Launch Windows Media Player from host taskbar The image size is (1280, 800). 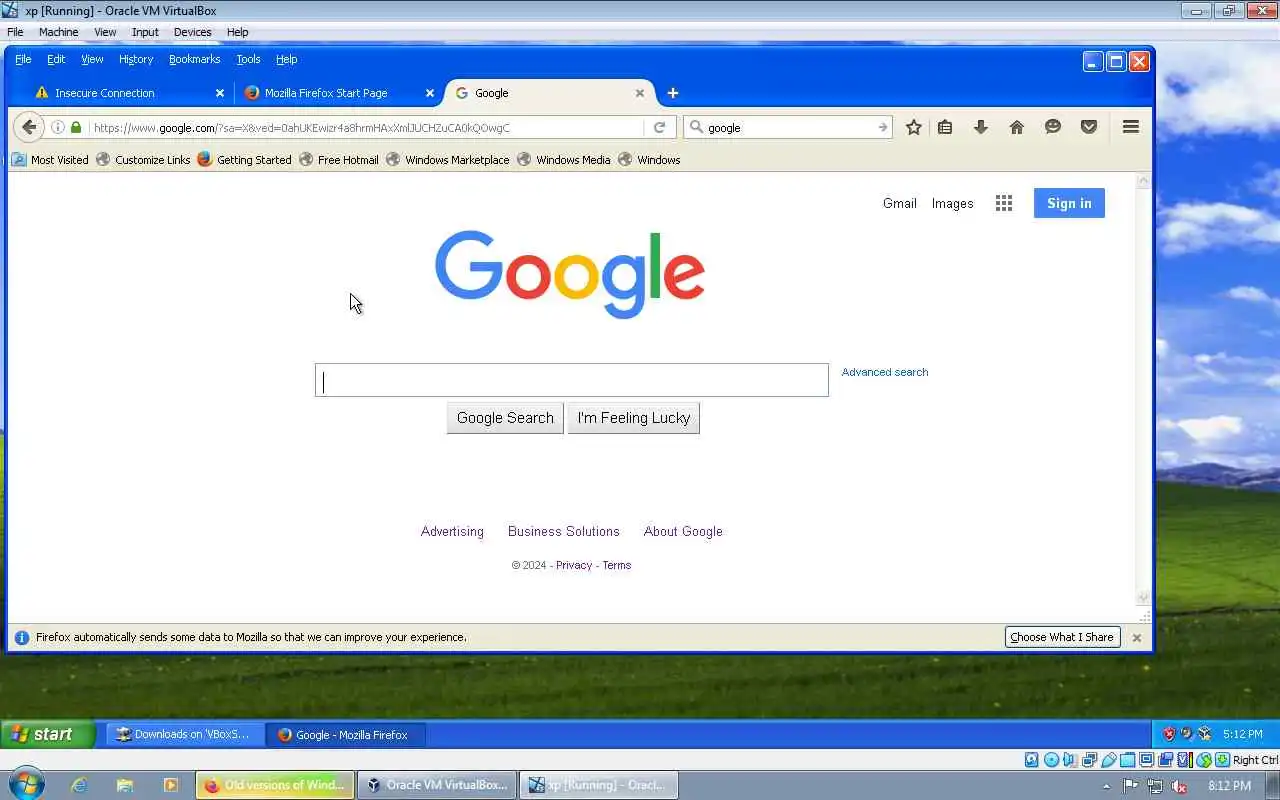pyautogui.click(x=170, y=785)
